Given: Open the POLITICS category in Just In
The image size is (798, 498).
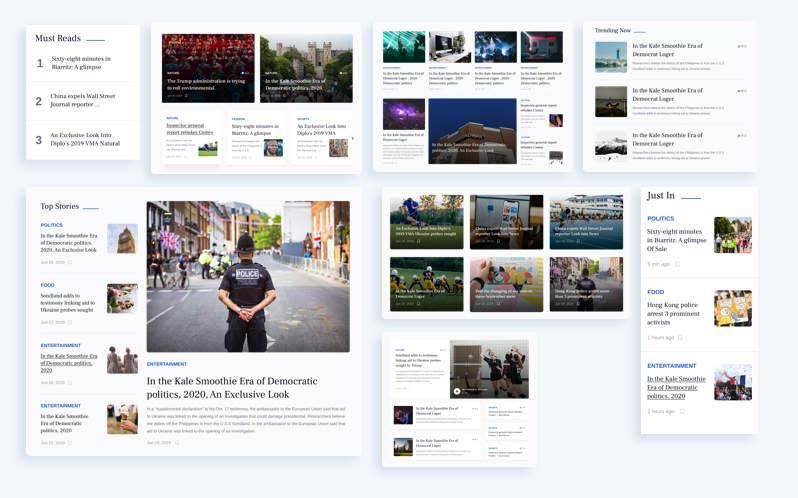Looking at the screenshot, I should coord(660,218).
